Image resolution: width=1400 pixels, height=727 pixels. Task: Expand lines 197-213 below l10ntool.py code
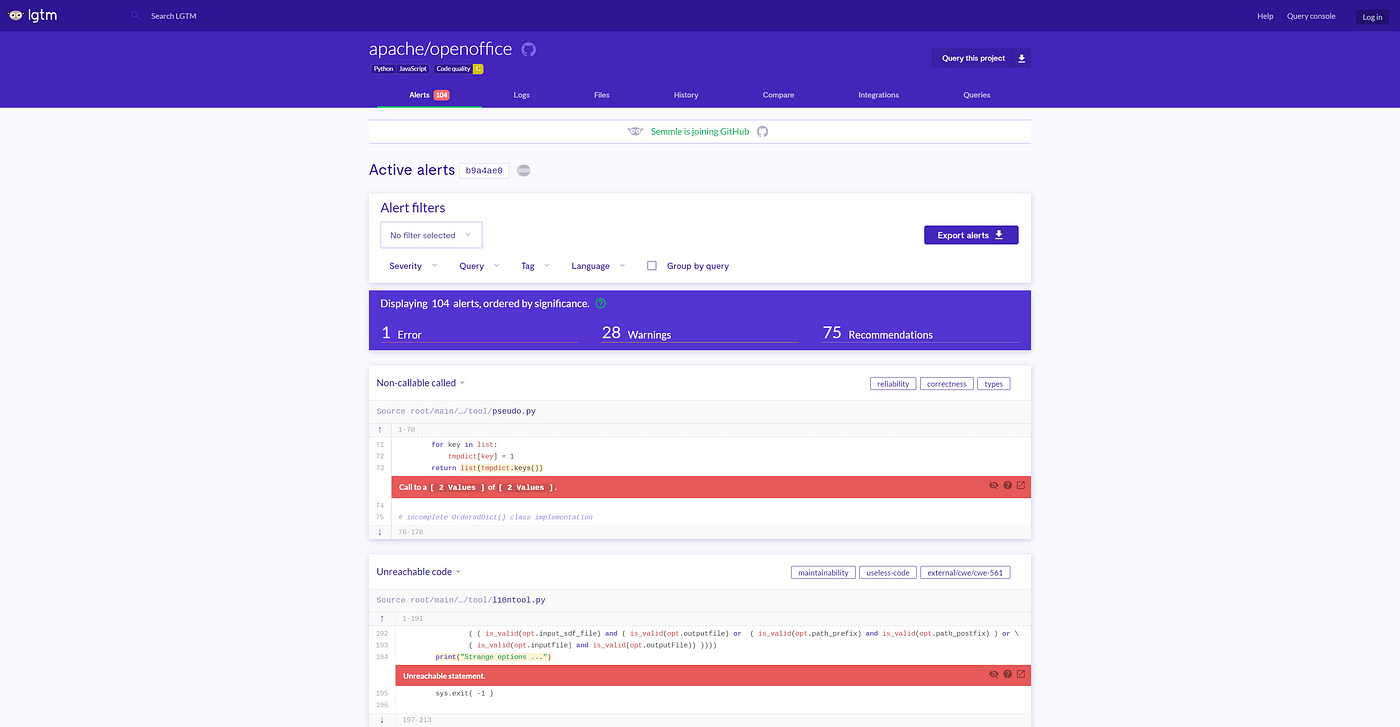coord(380,719)
